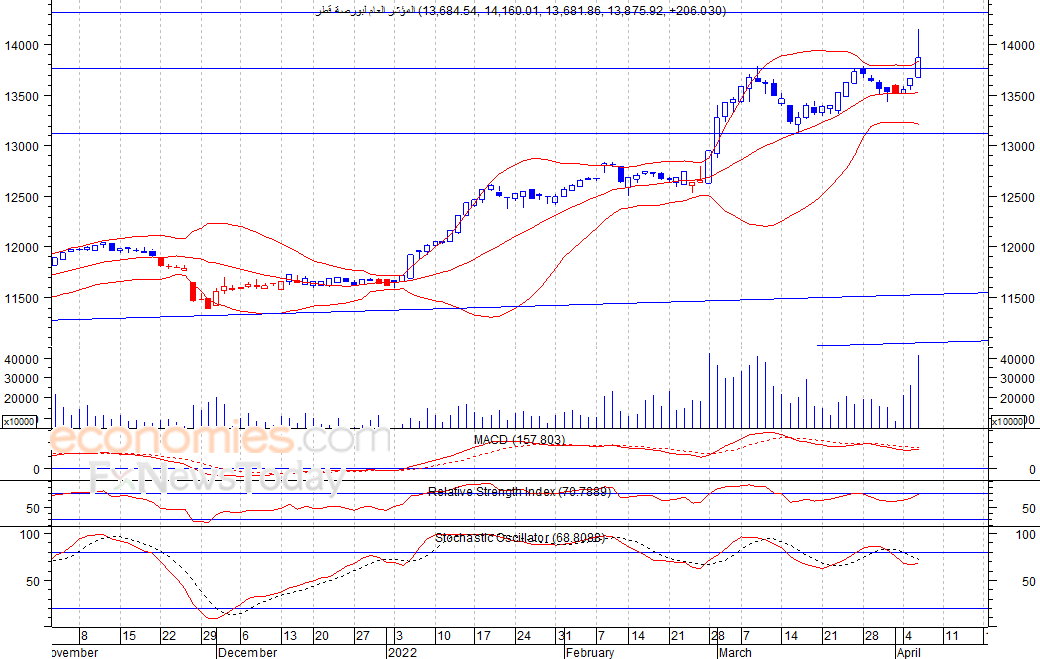Click the economies.com watermark logo
The height and width of the screenshot is (659, 1040).
(x=219, y=438)
